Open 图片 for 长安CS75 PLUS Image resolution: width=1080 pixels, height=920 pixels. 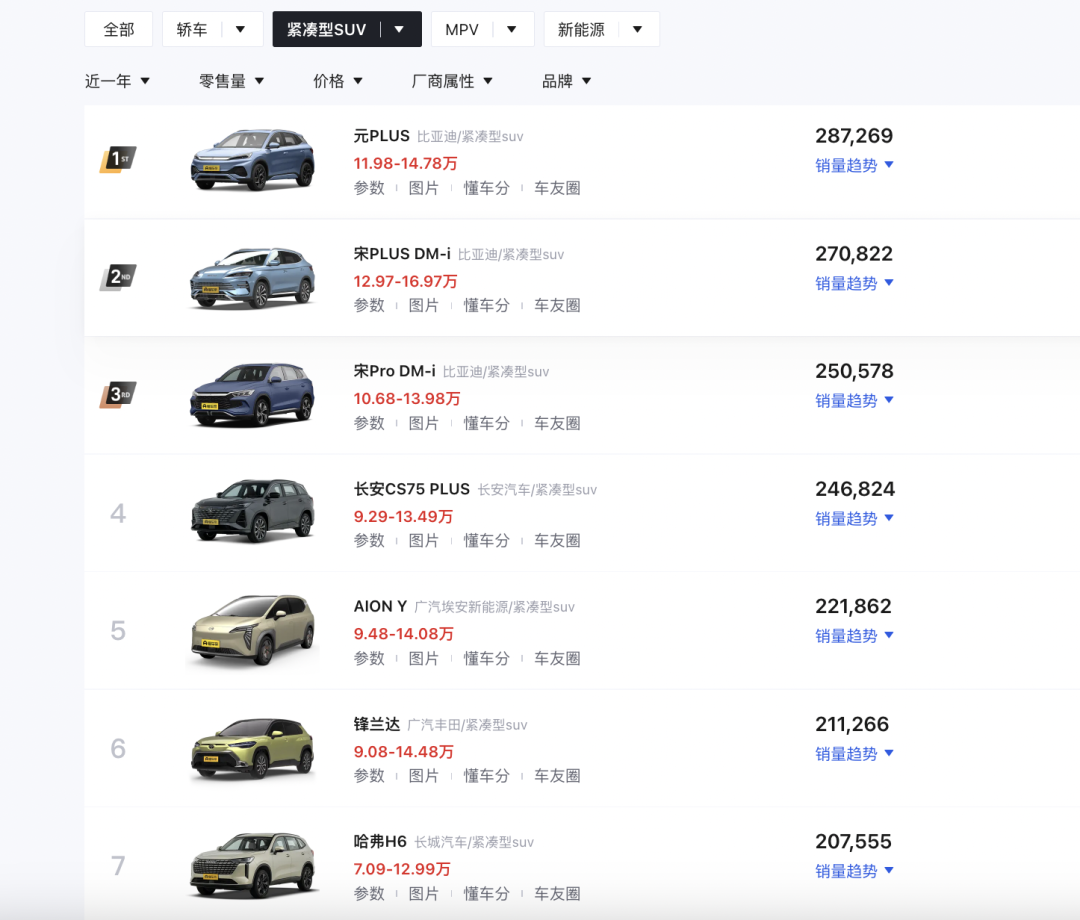pyautogui.click(x=424, y=541)
